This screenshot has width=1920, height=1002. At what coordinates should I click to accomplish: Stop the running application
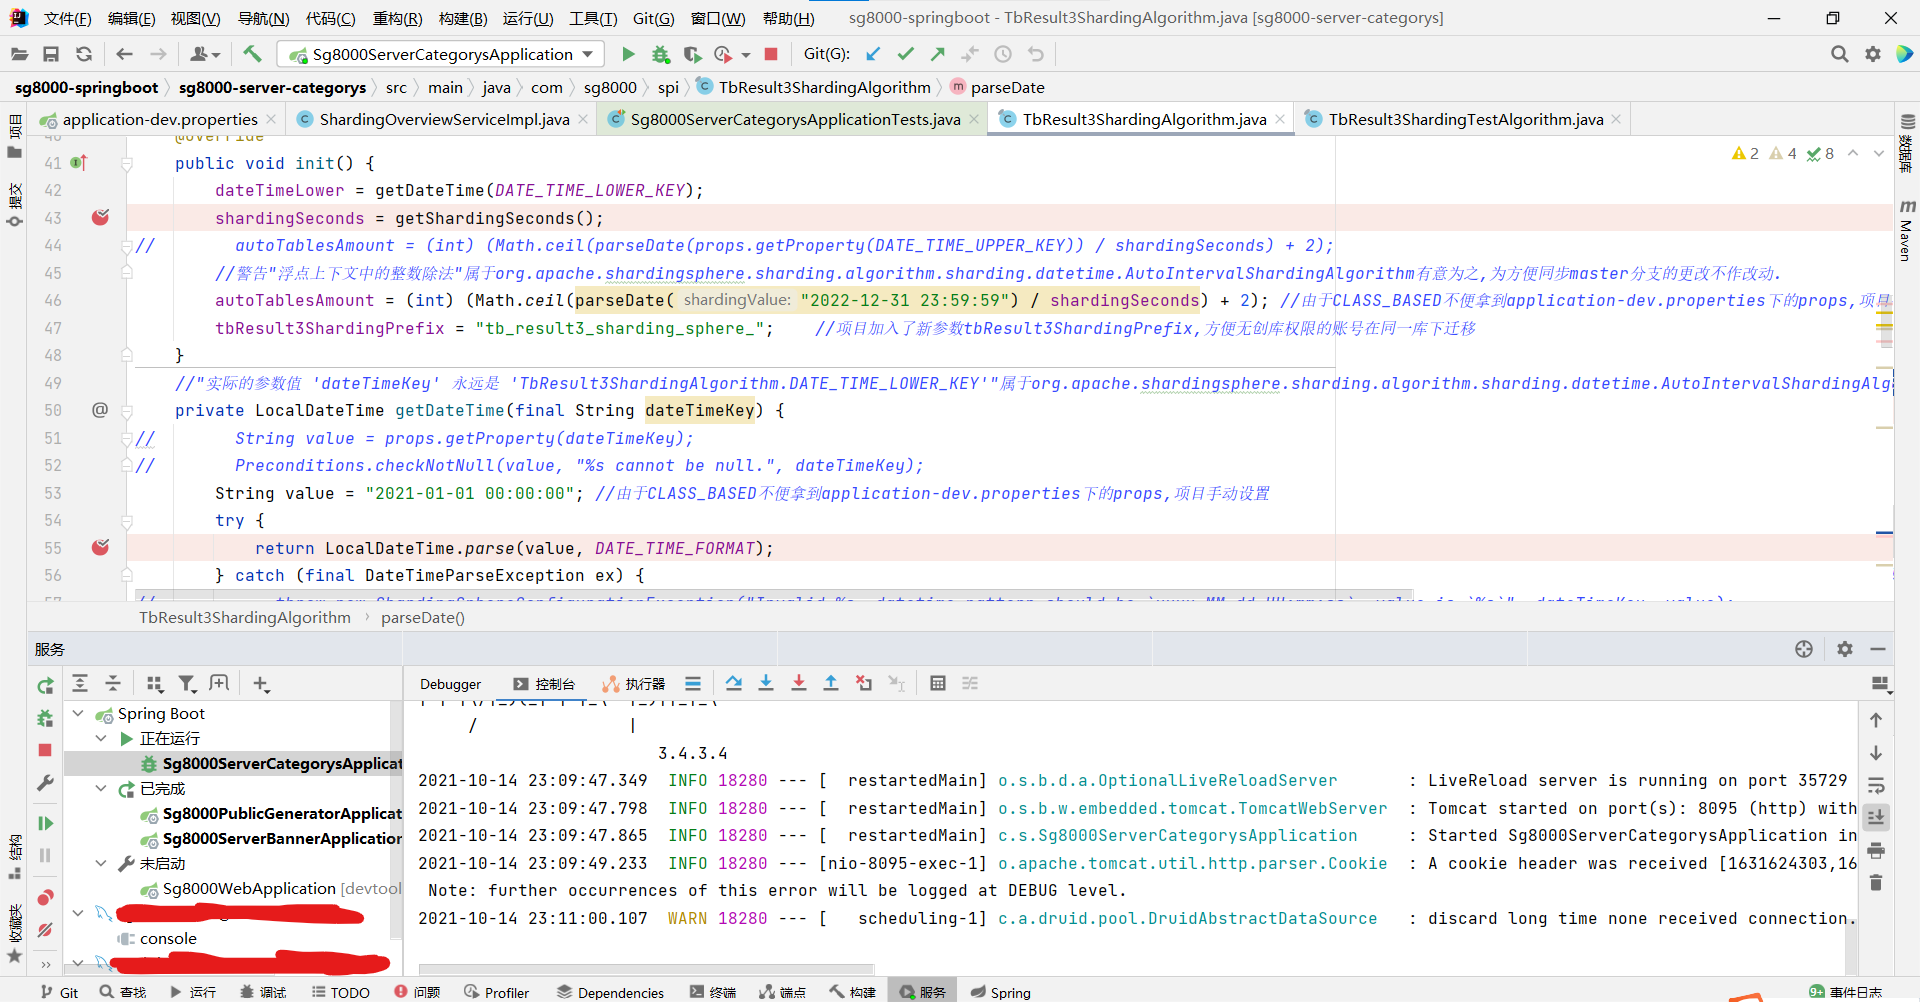pos(770,54)
